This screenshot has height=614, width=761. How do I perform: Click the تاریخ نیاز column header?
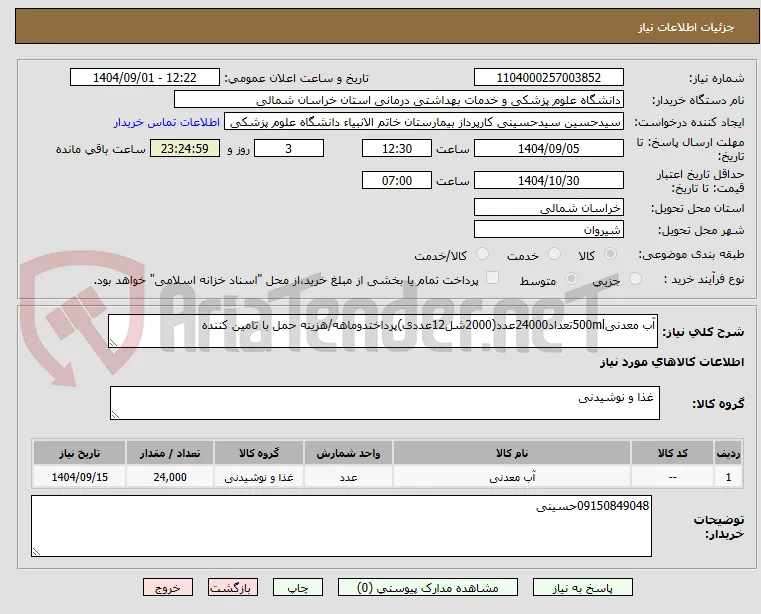click(x=80, y=453)
